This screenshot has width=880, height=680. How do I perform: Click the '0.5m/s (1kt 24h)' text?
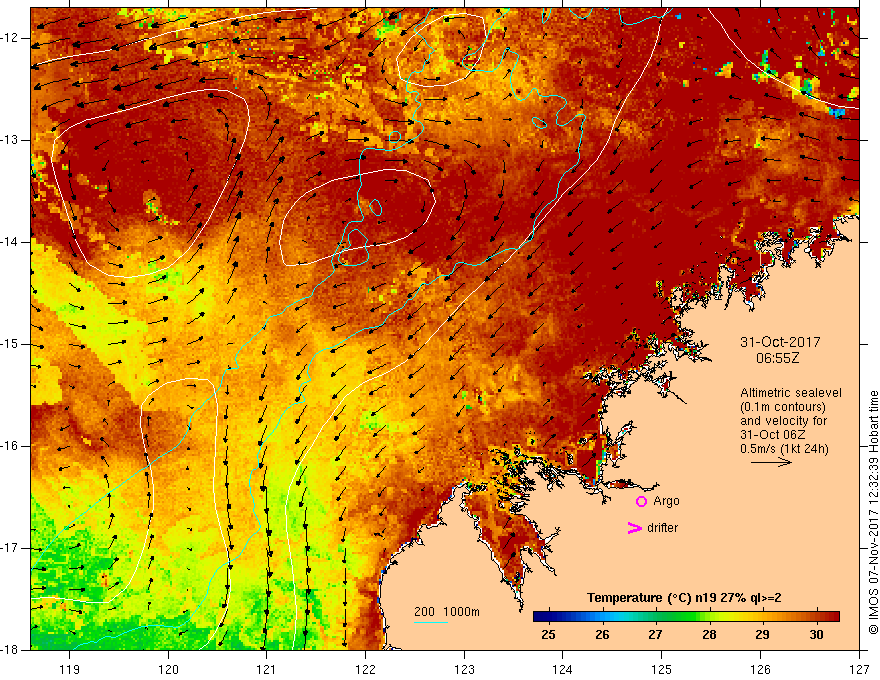click(x=784, y=449)
